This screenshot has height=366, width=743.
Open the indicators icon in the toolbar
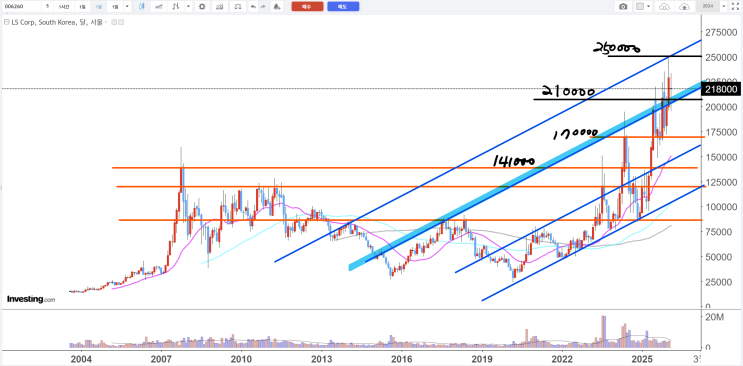(x=219, y=7)
